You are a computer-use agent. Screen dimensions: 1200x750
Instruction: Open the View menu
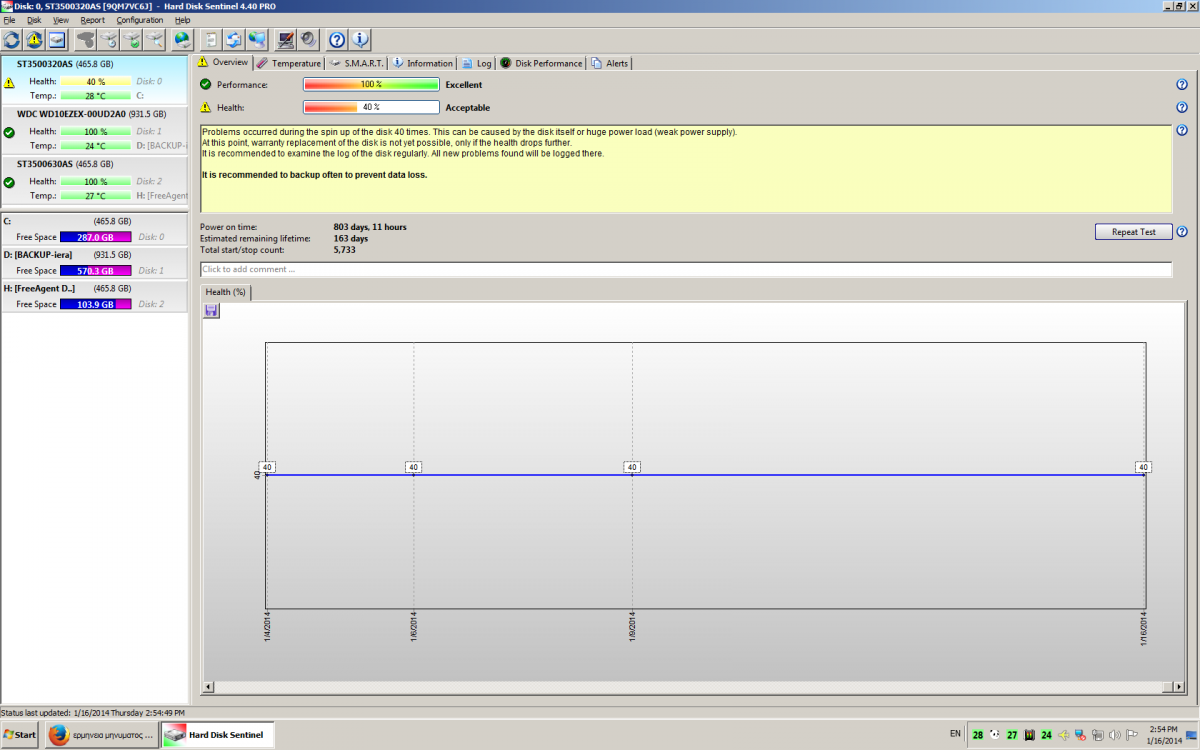61,20
